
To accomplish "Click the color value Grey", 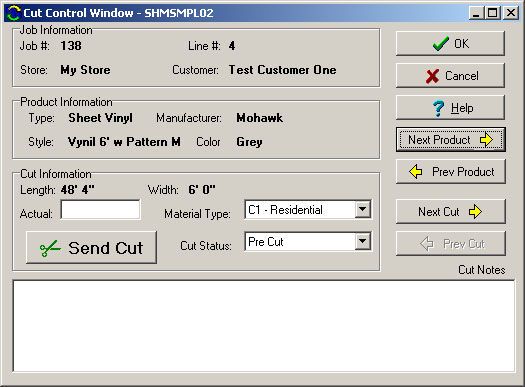I will pos(249,142).
